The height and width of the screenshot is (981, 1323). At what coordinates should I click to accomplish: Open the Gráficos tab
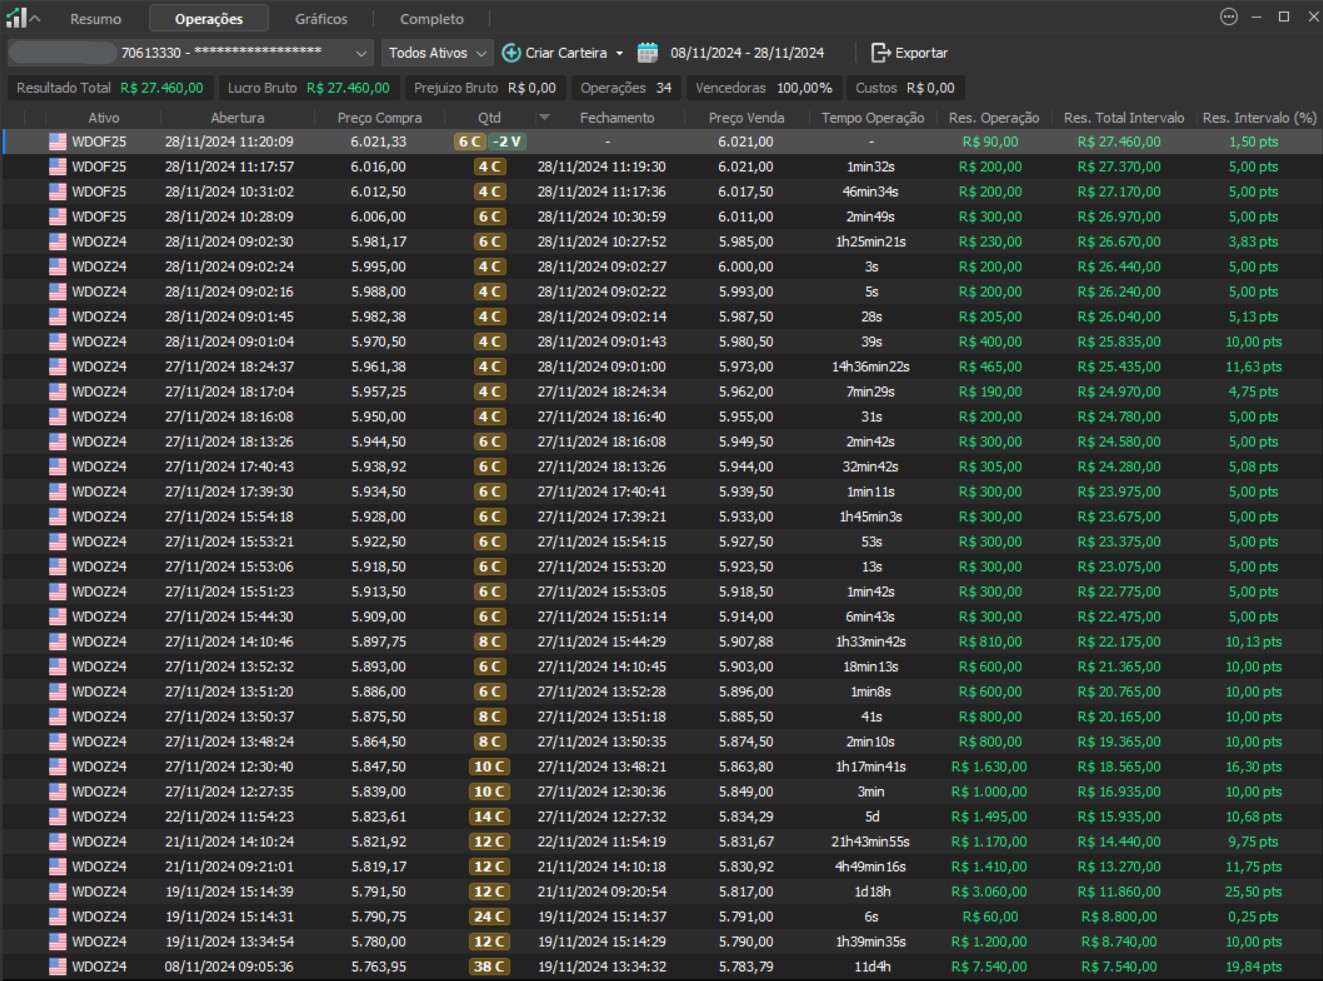pyautogui.click(x=321, y=19)
